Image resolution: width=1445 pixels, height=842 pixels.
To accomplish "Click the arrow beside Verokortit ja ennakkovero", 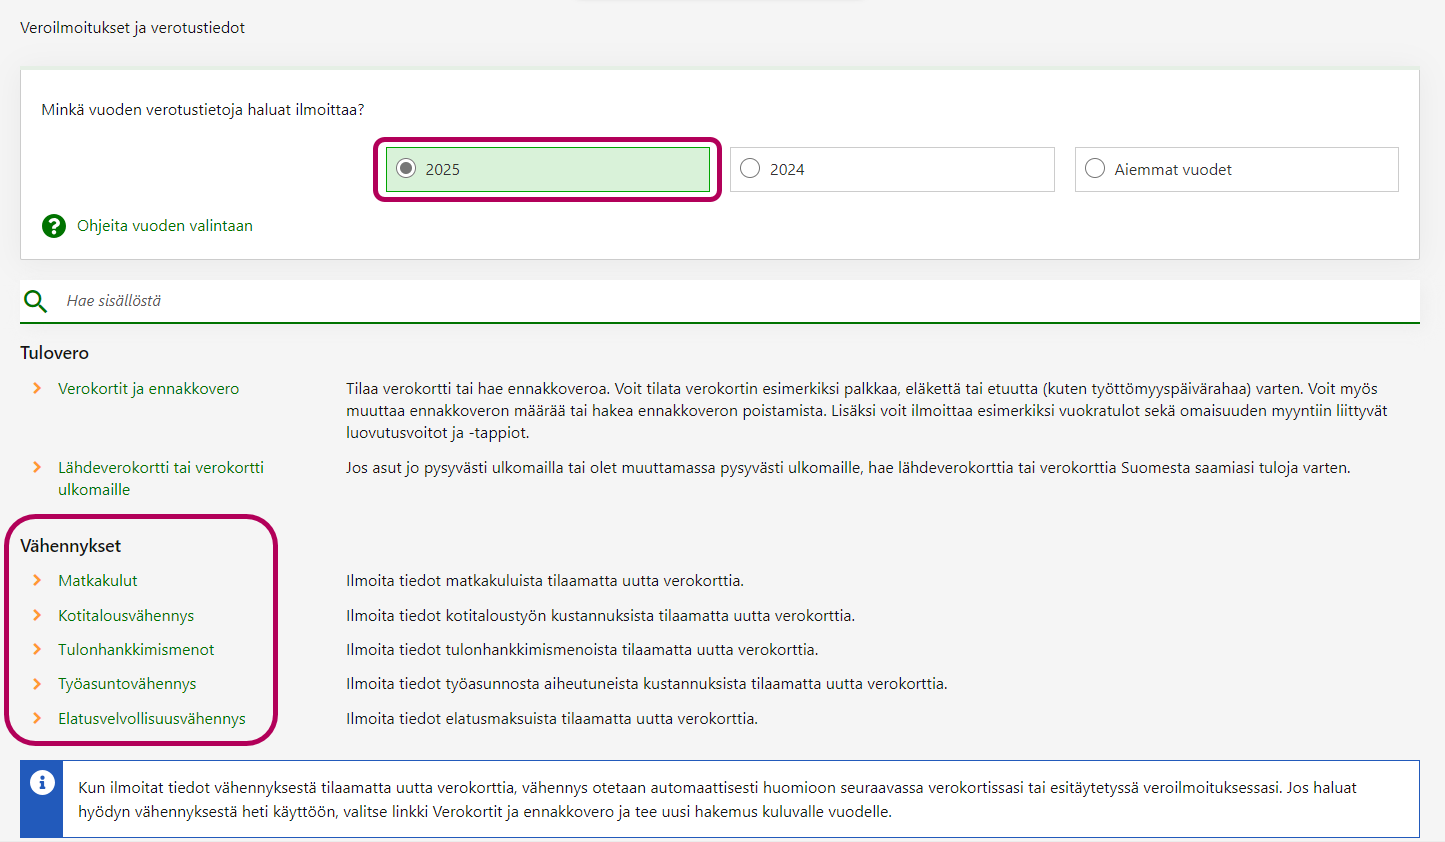I will [x=37, y=388].
